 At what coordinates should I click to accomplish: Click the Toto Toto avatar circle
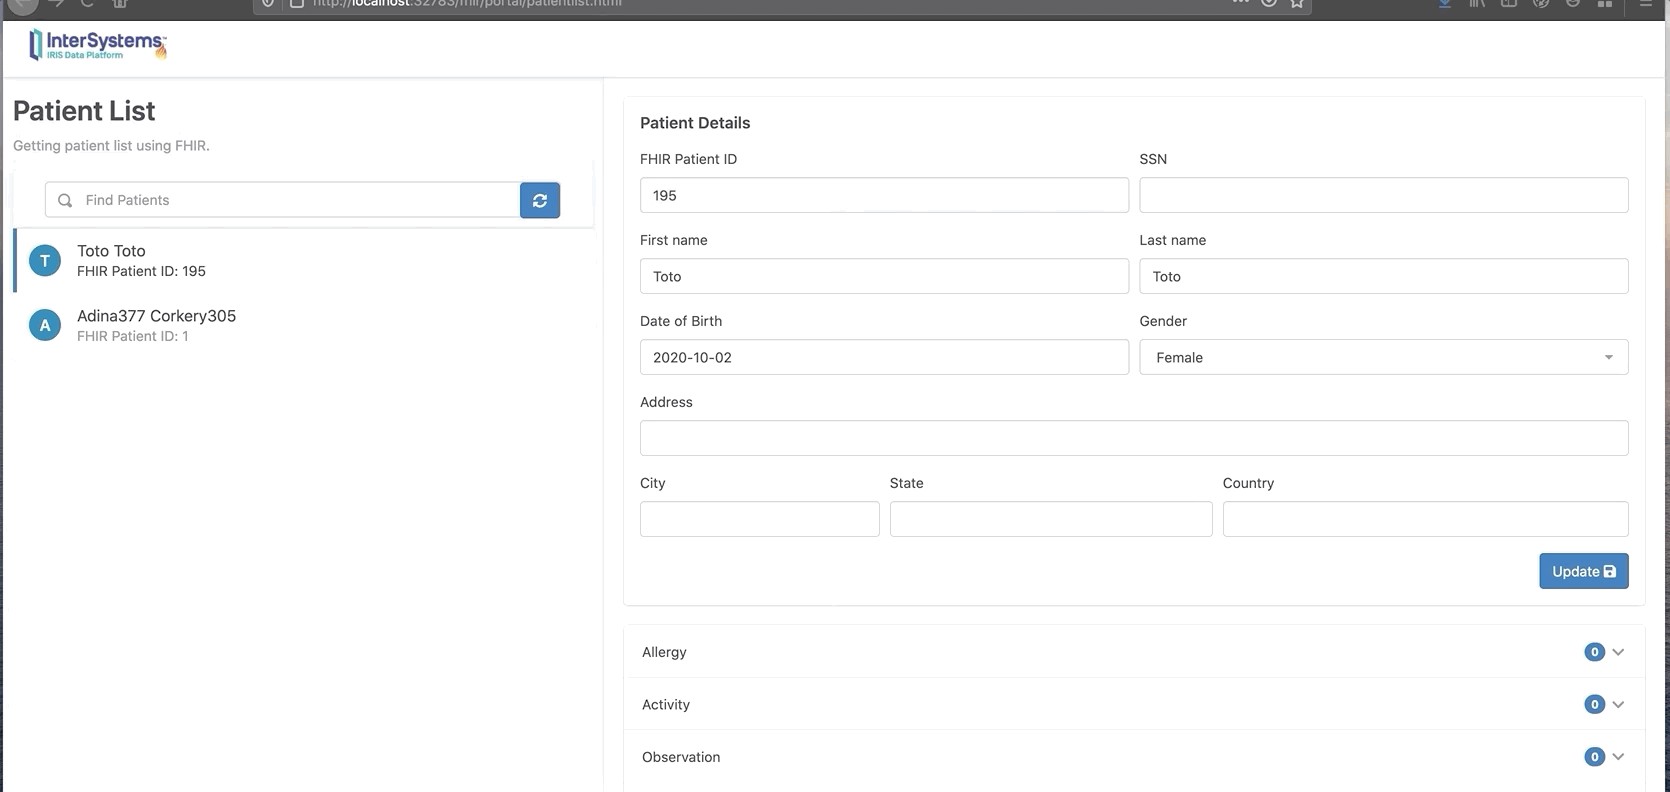[x=44, y=260]
